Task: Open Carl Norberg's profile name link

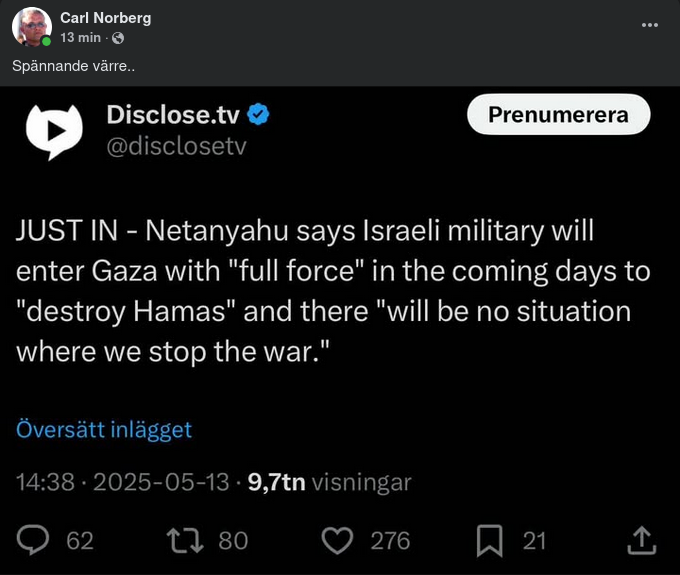Action: (106, 18)
